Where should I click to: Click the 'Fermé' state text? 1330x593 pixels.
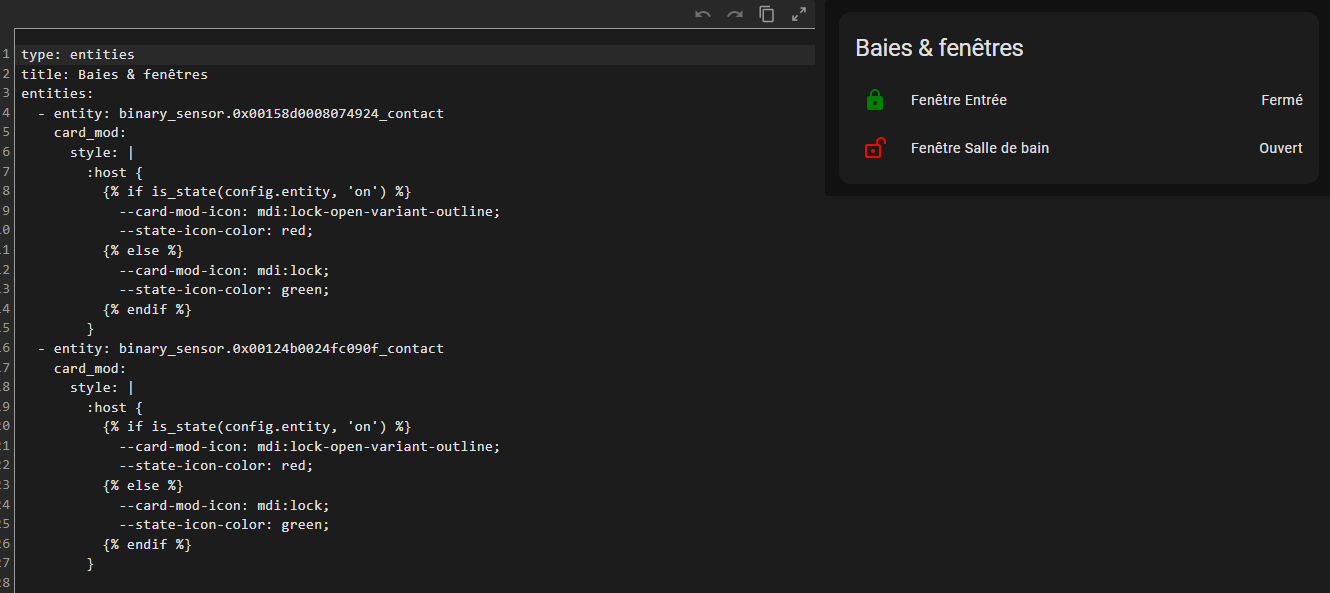(1281, 100)
